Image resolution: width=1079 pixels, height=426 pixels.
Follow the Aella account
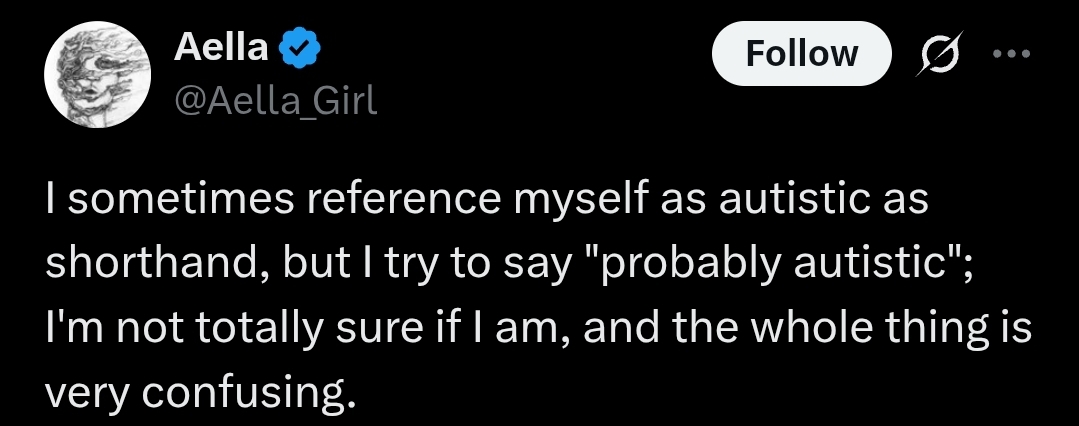[x=802, y=53]
